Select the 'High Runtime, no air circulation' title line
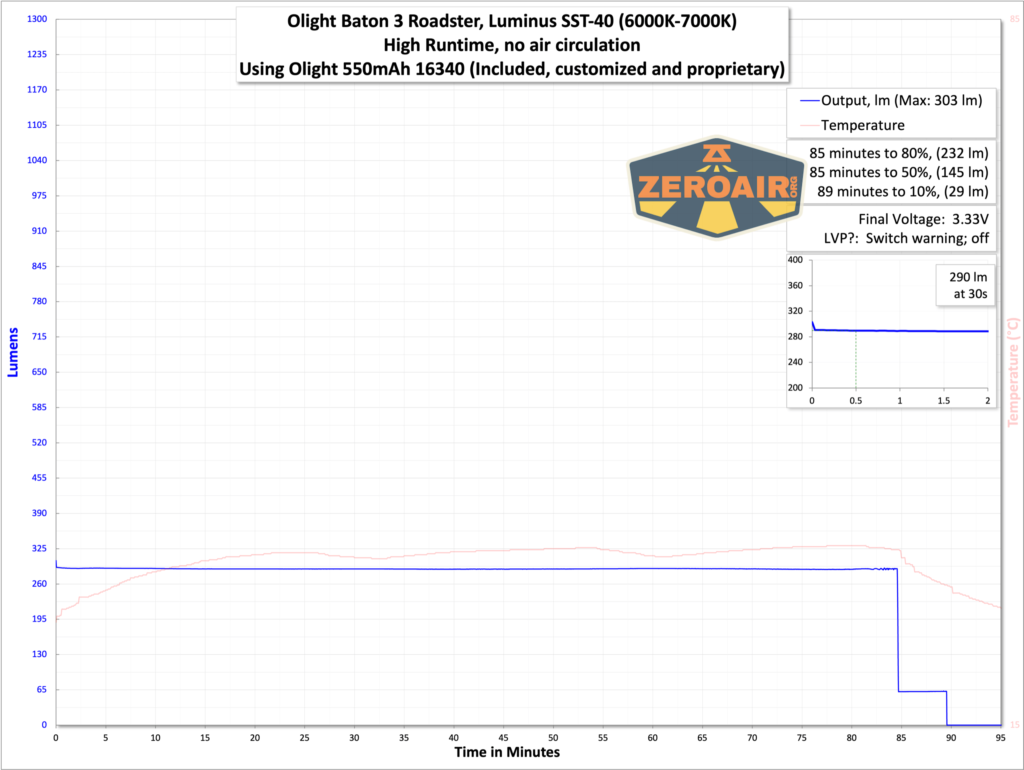The width and height of the screenshot is (1024, 770). [512, 44]
